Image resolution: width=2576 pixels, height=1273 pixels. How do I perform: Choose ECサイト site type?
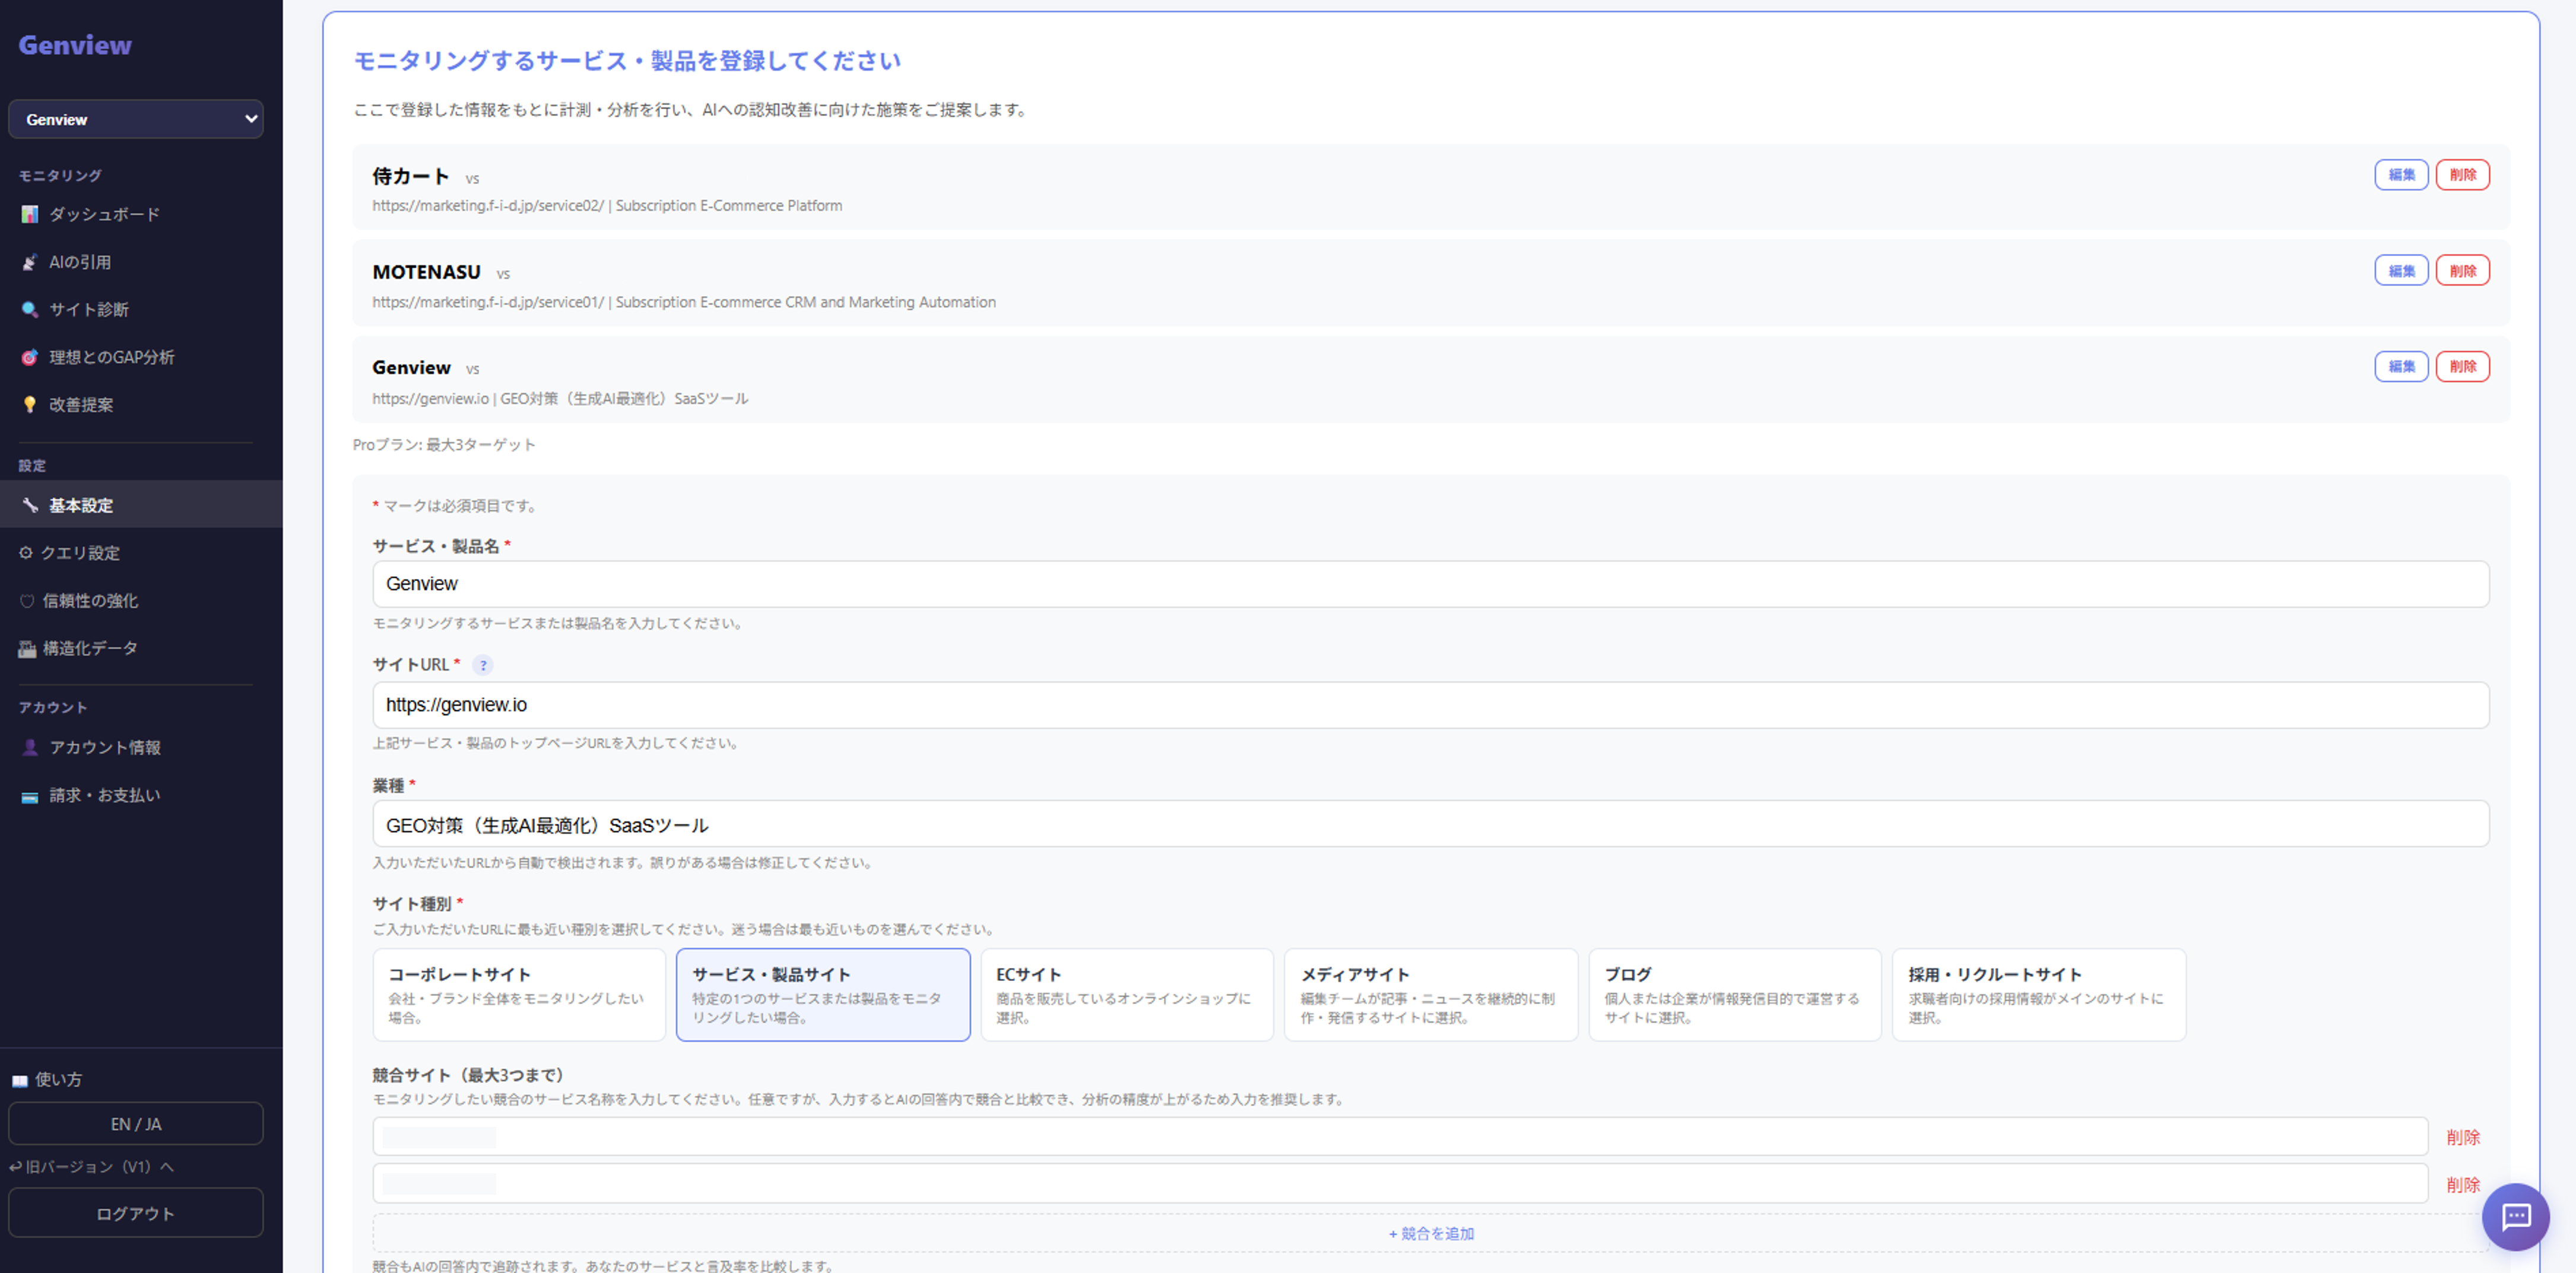coord(1127,994)
